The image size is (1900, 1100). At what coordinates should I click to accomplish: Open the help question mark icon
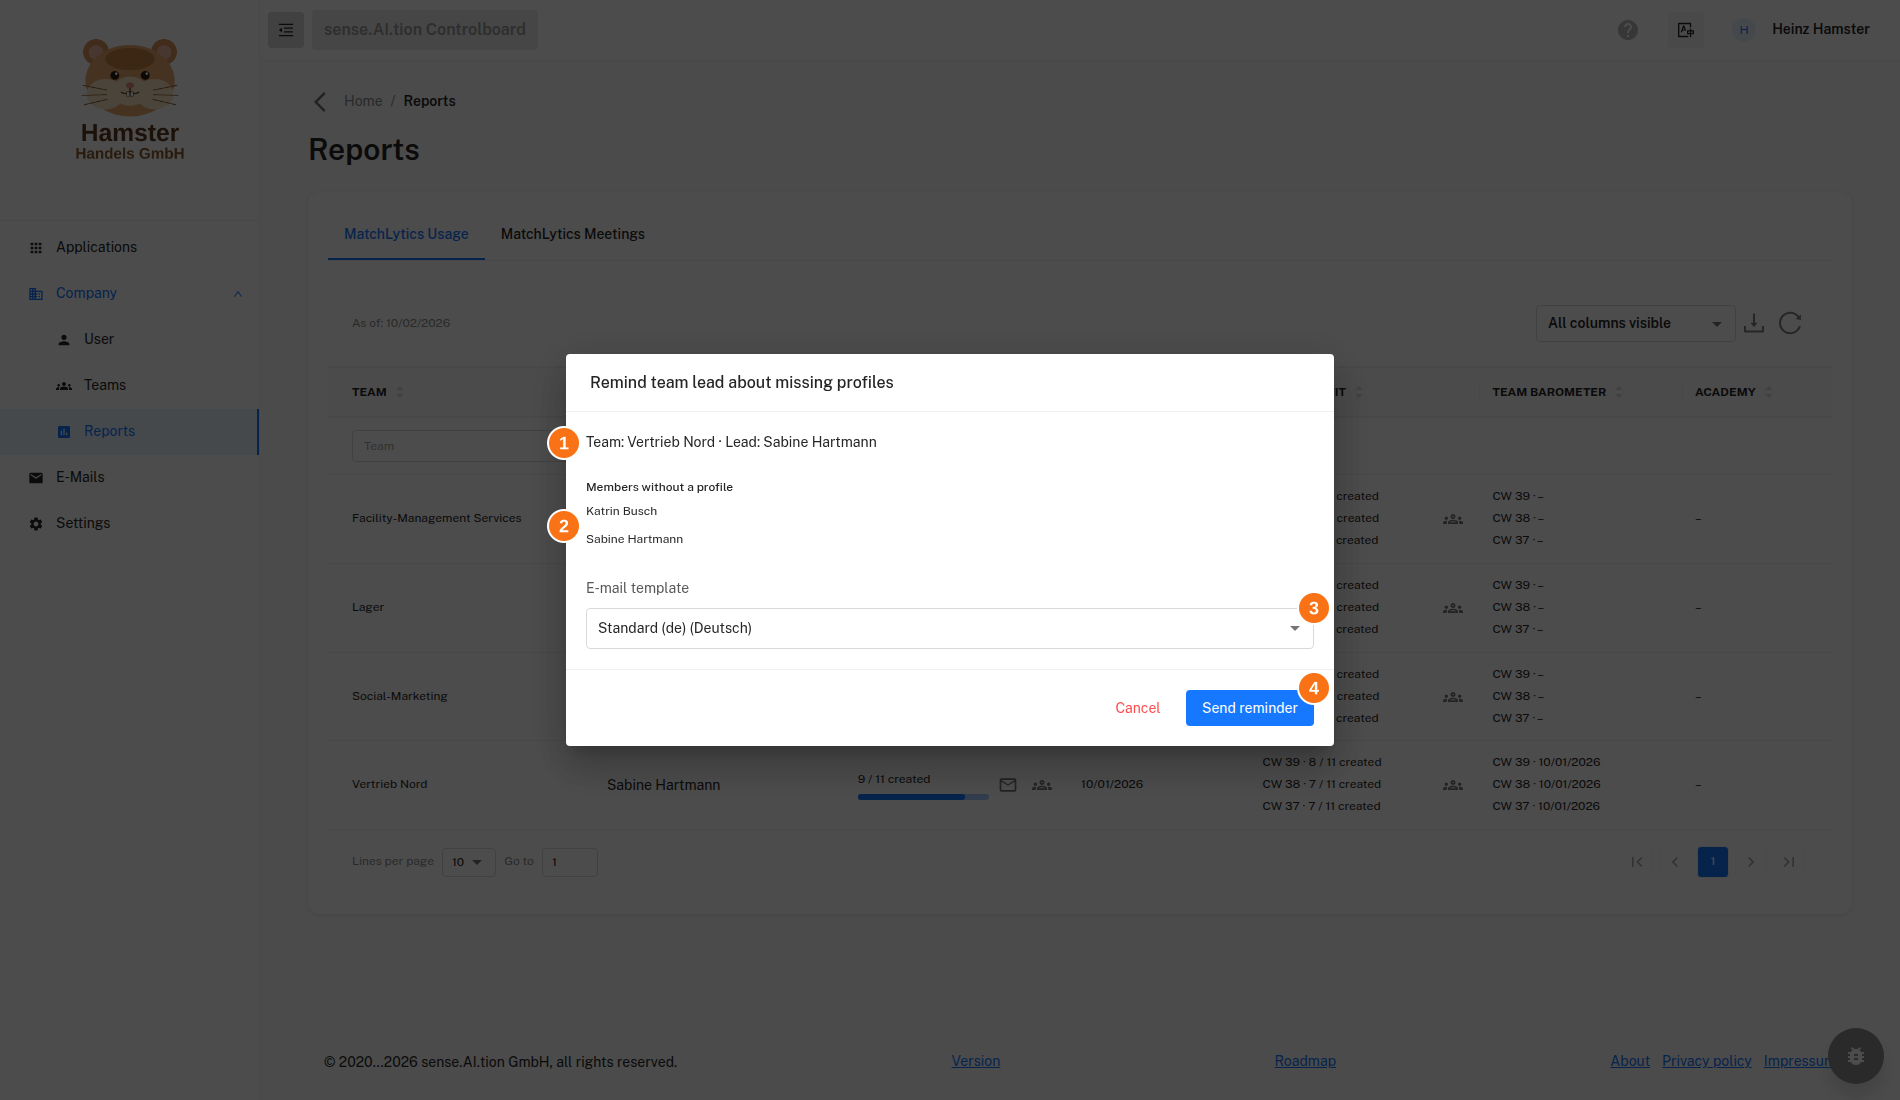point(1628,30)
